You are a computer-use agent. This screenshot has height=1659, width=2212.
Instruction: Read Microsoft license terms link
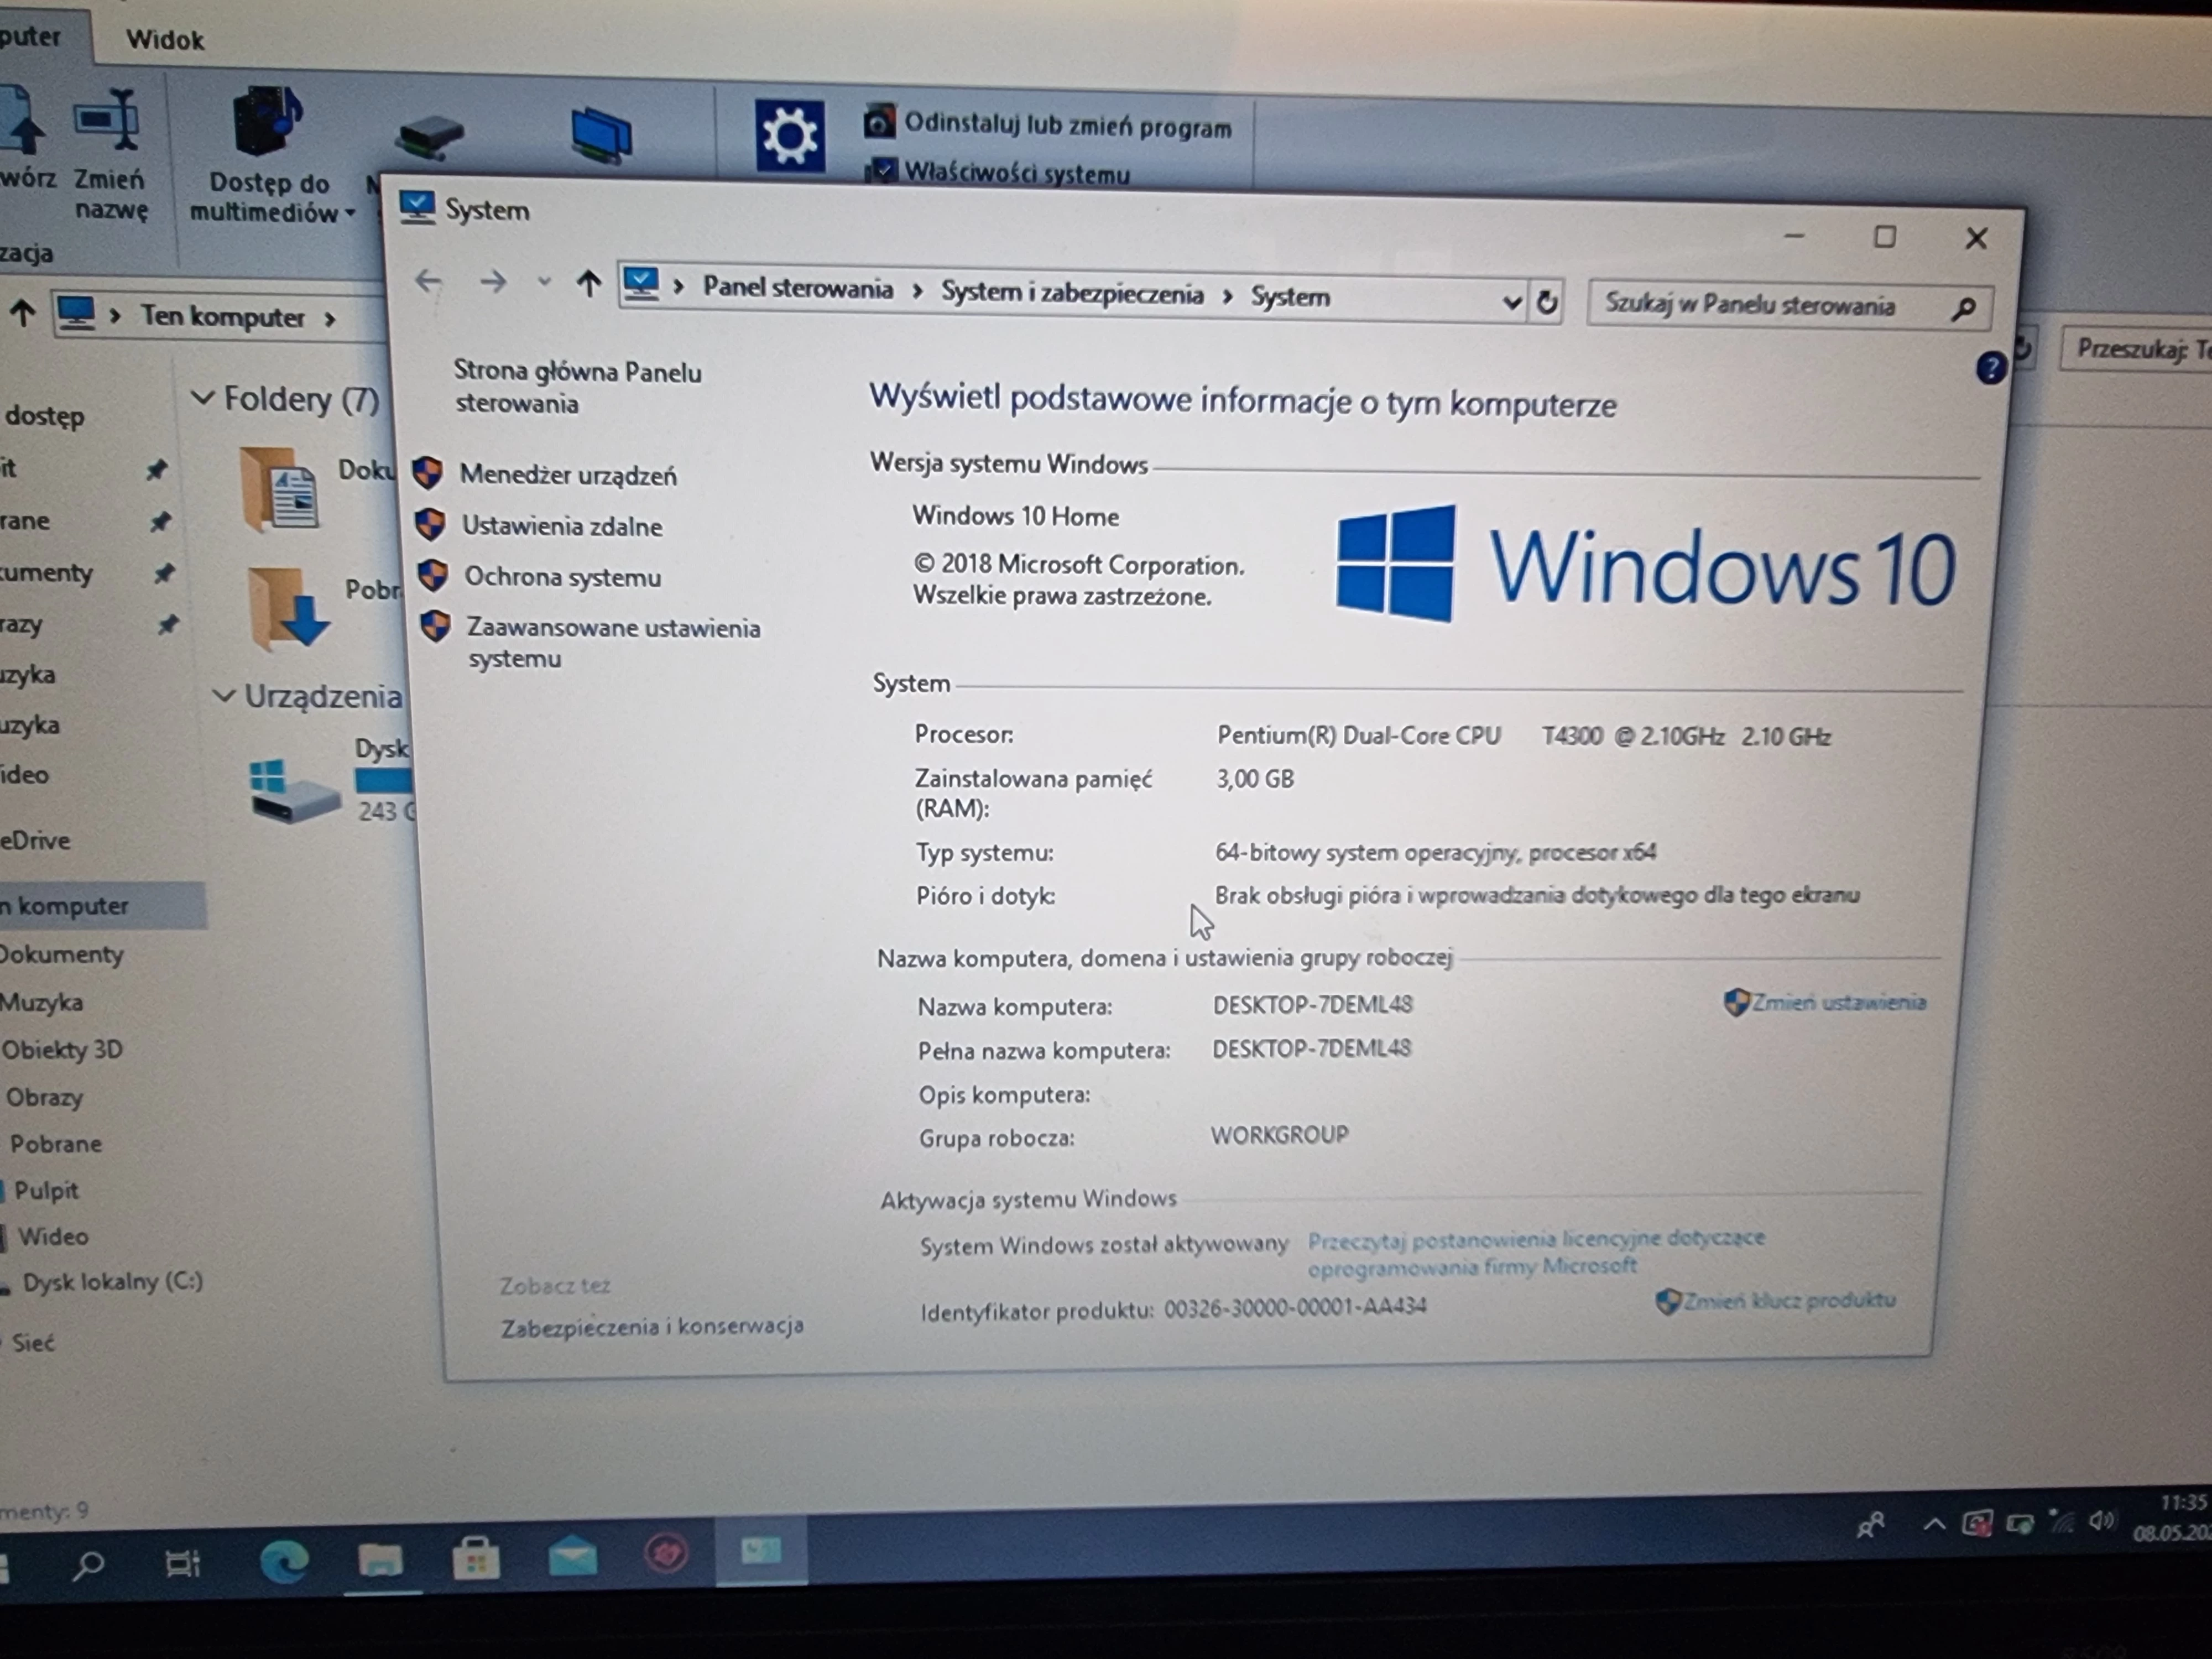(1536, 1253)
